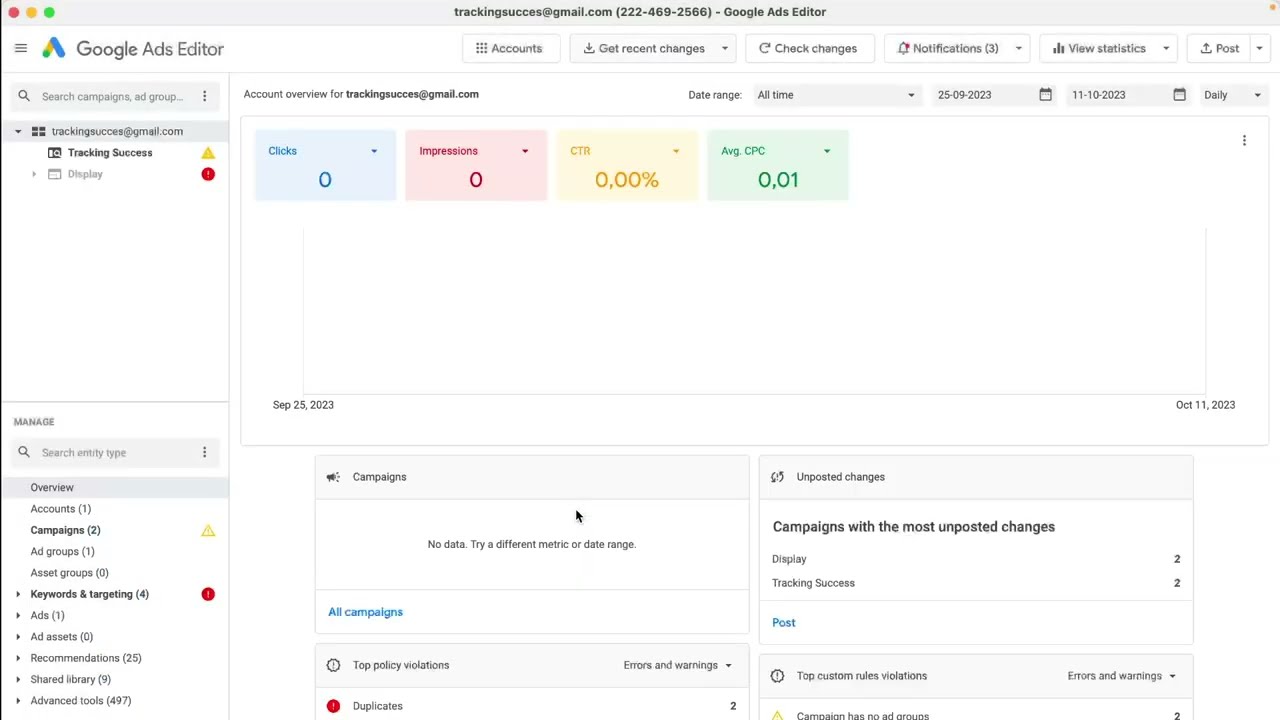Click Get recent changes button
The height and width of the screenshot is (720, 1280).
pos(643,48)
